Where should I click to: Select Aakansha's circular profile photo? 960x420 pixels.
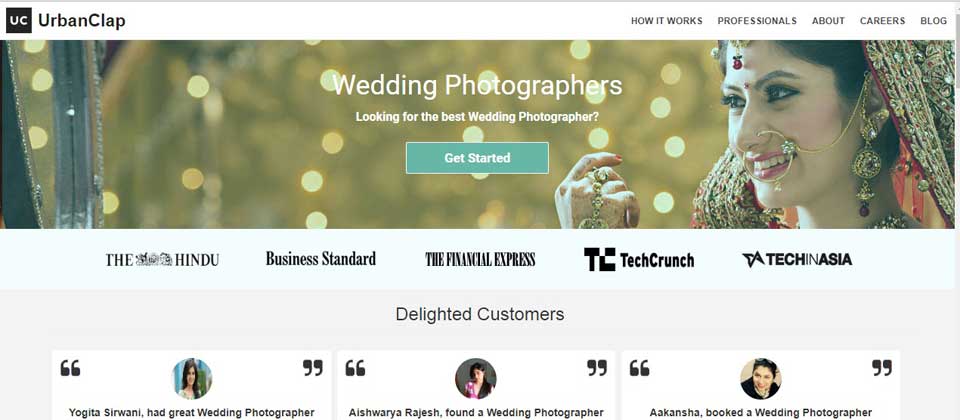coord(760,379)
